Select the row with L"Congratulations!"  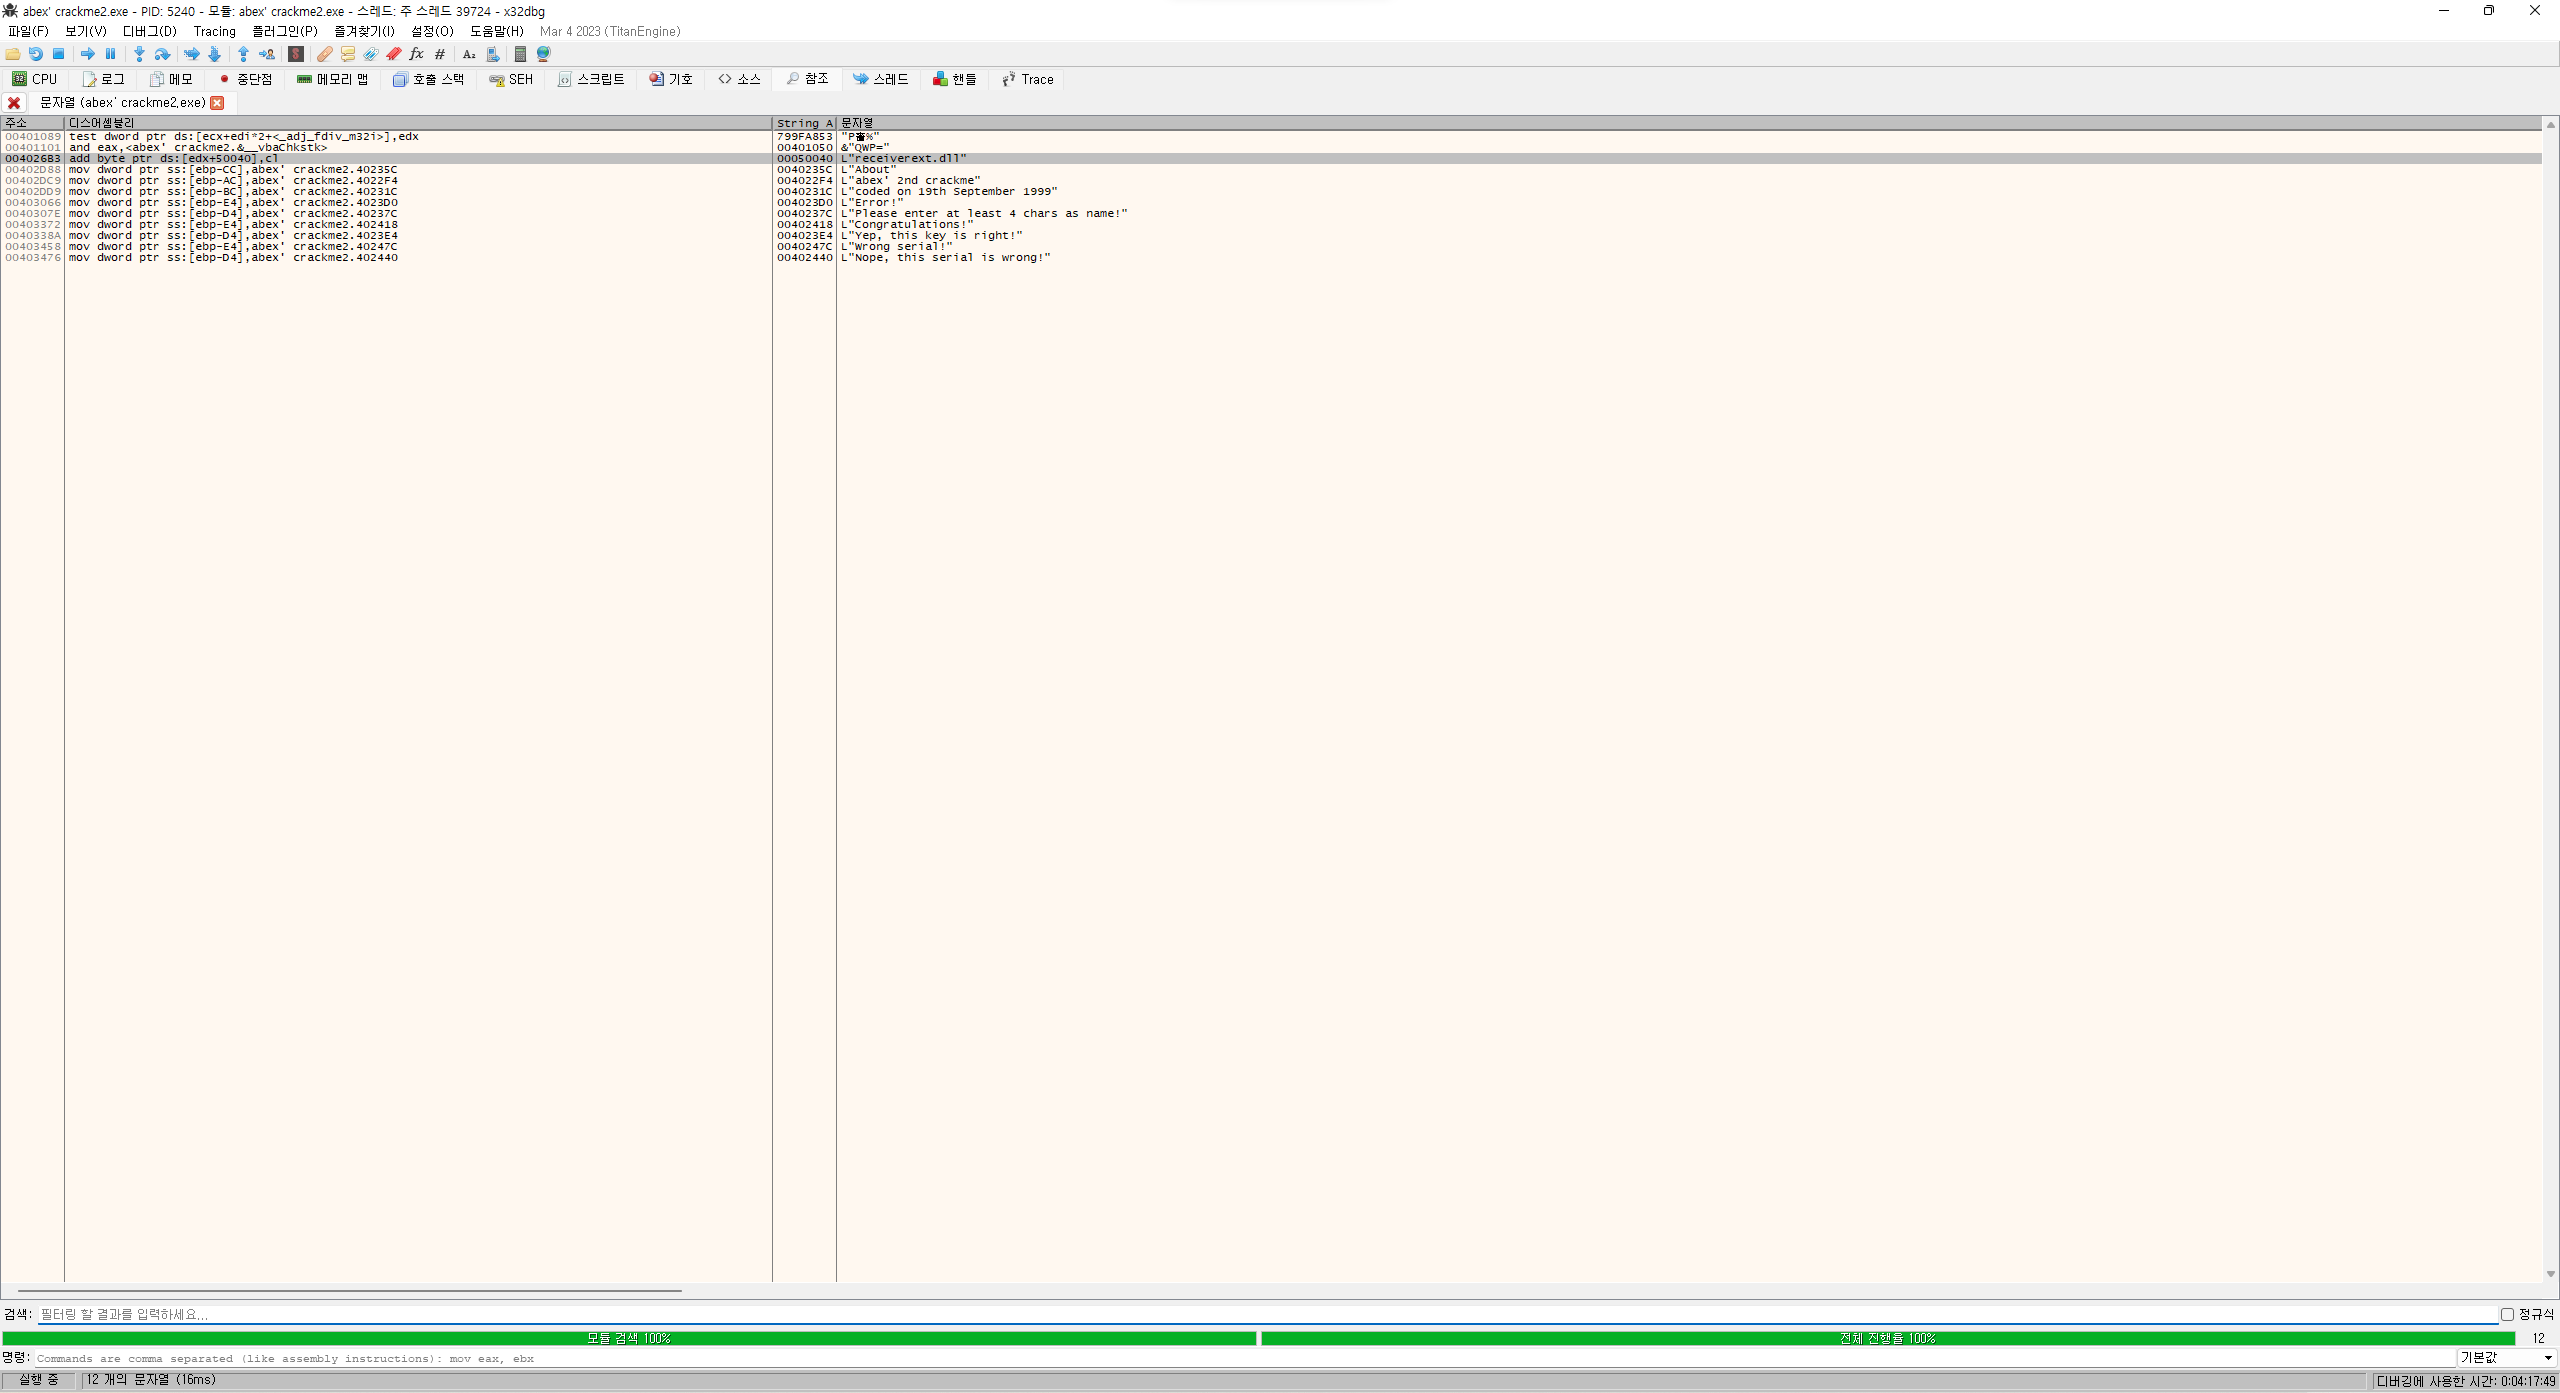[1271, 225]
